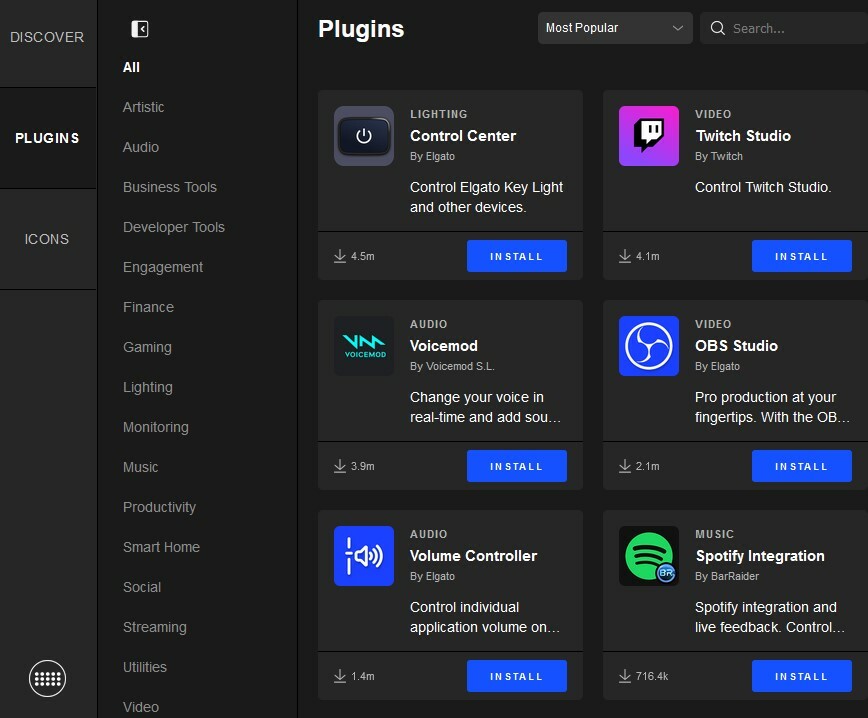Show All plugin categories
This screenshot has height=718, width=868.
[131, 68]
